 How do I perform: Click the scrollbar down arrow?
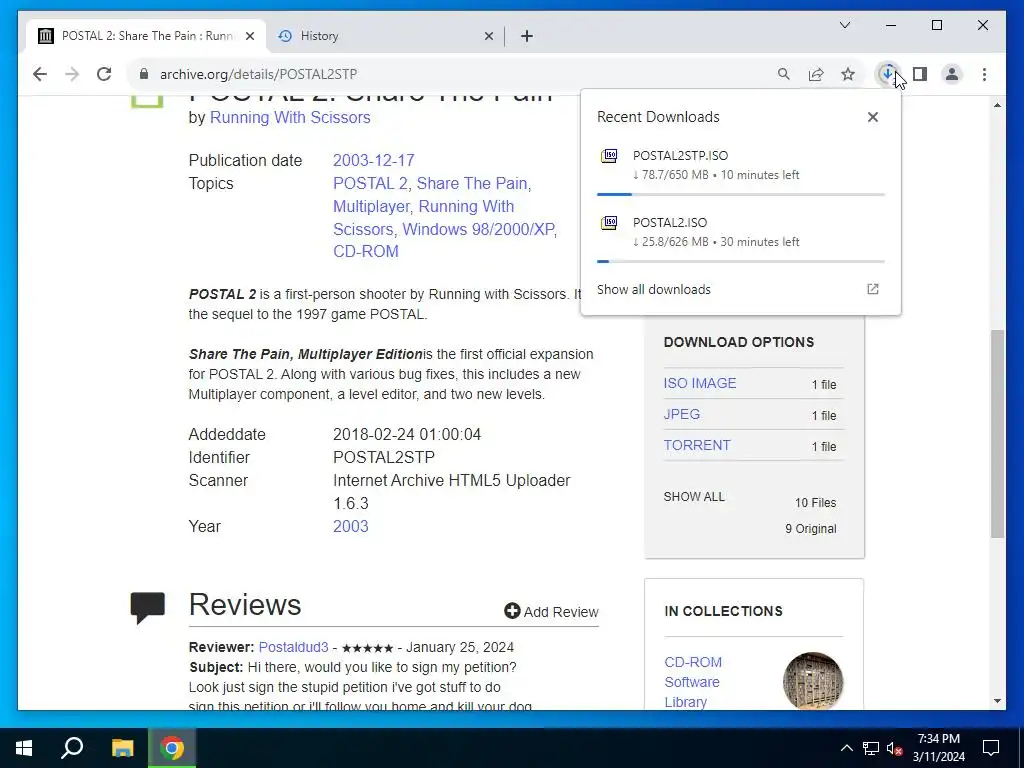997,701
